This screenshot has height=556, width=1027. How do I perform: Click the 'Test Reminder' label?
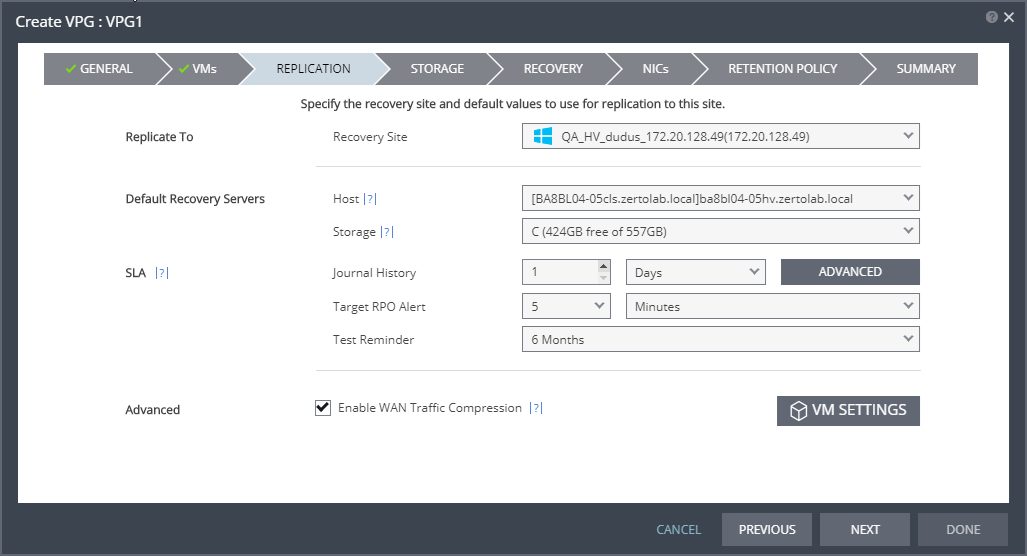pos(373,340)
